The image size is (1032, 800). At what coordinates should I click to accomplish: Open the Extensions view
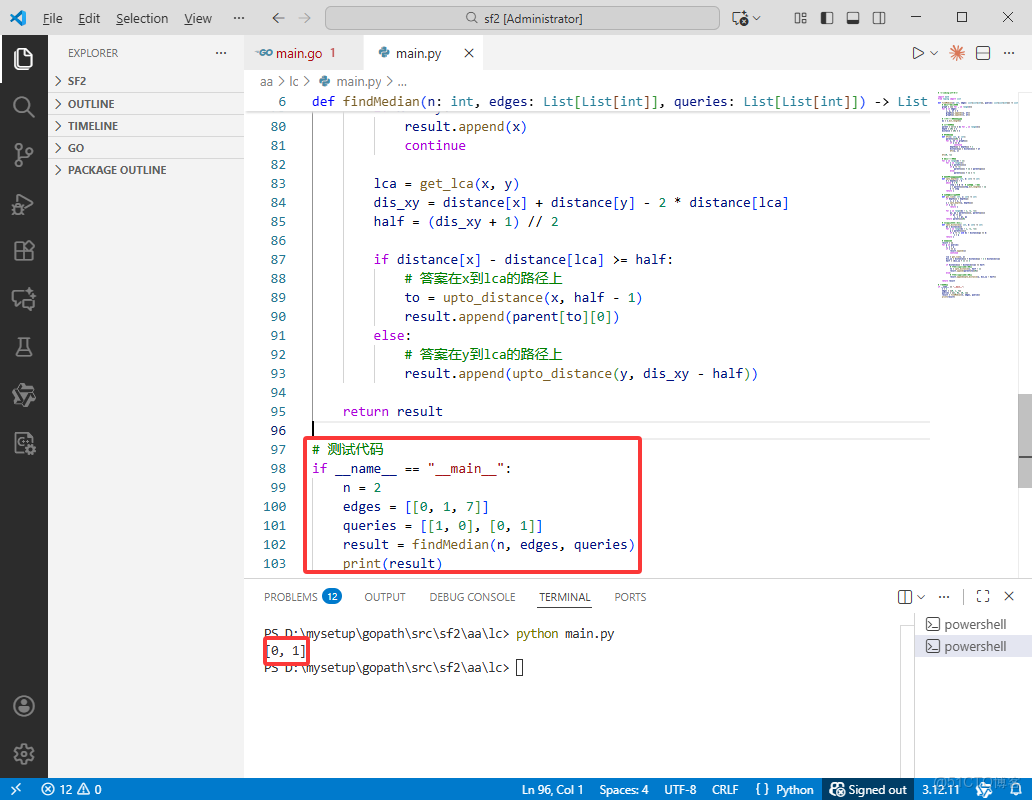(24, 251)
